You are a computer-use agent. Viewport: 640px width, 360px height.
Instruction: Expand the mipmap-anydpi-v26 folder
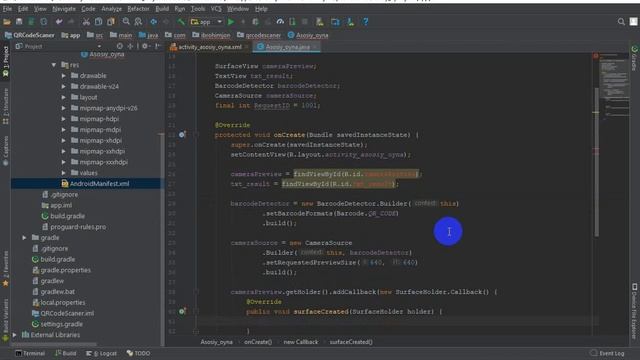coord(64,108)
